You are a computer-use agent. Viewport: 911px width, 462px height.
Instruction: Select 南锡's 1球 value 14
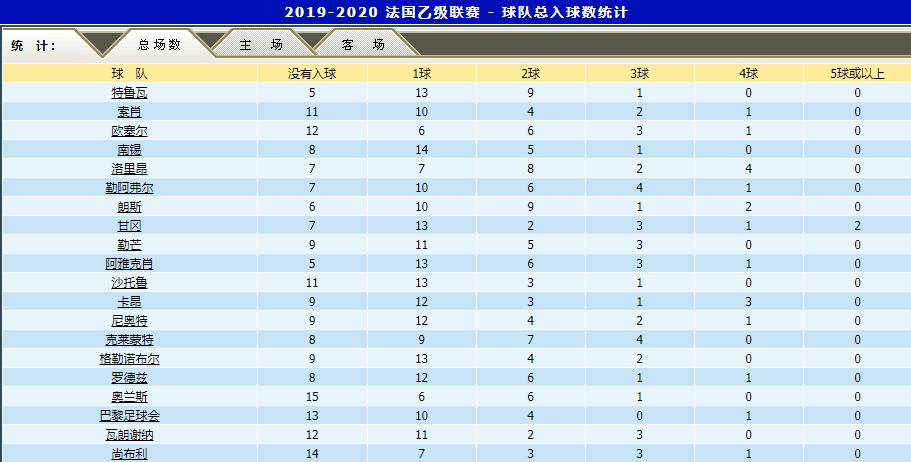[x=422, y=150]
